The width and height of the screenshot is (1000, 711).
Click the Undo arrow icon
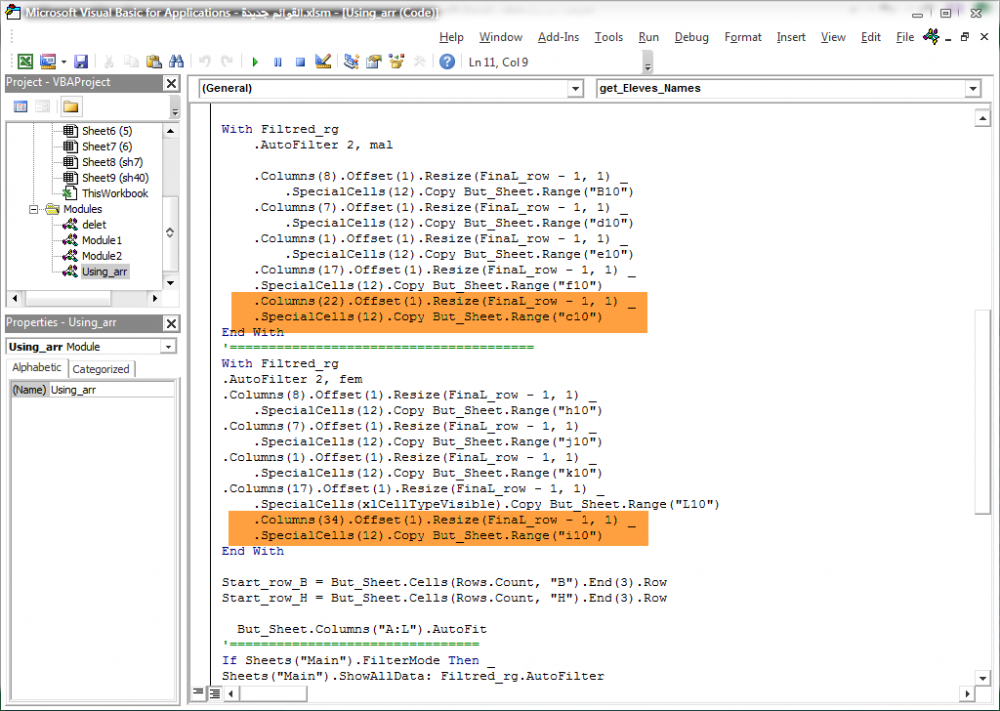click(x=205, y=62)
